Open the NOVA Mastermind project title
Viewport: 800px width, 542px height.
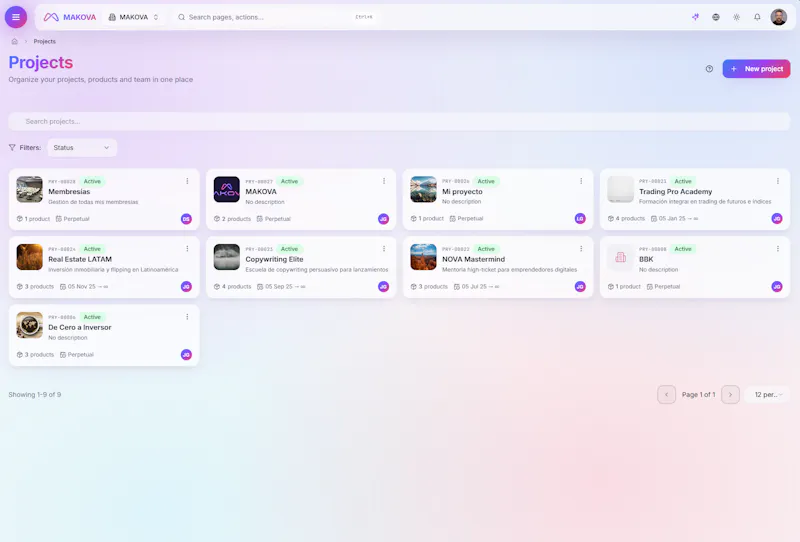tap(473, 260)
